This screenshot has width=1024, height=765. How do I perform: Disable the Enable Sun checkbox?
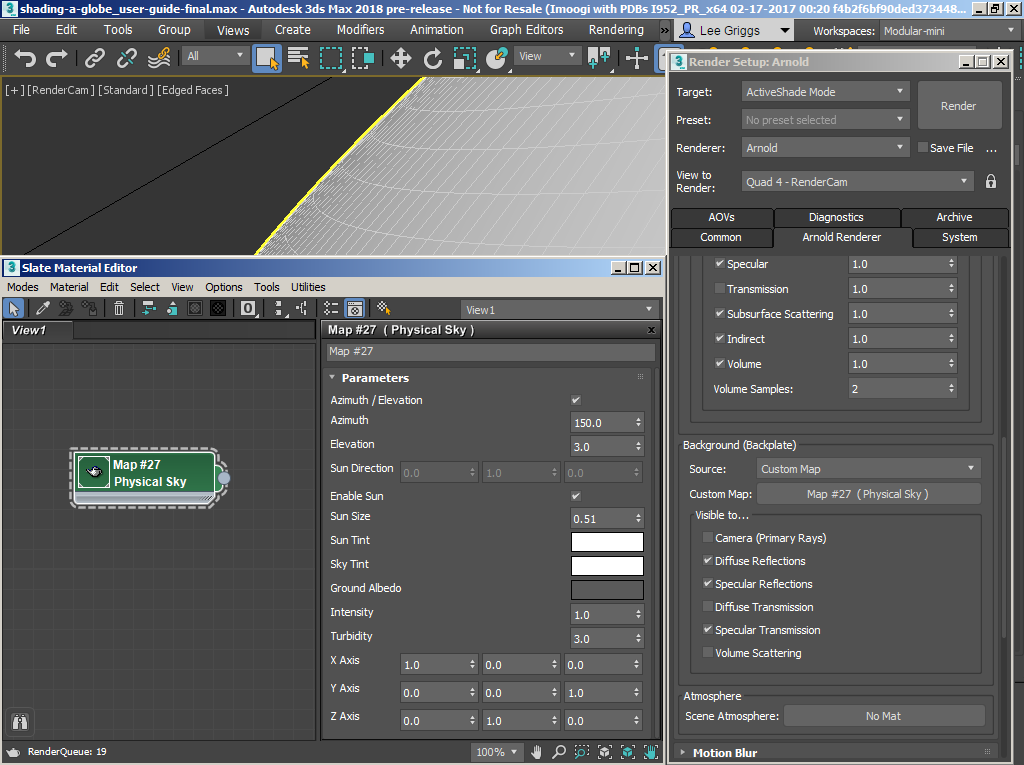[575, 496]
